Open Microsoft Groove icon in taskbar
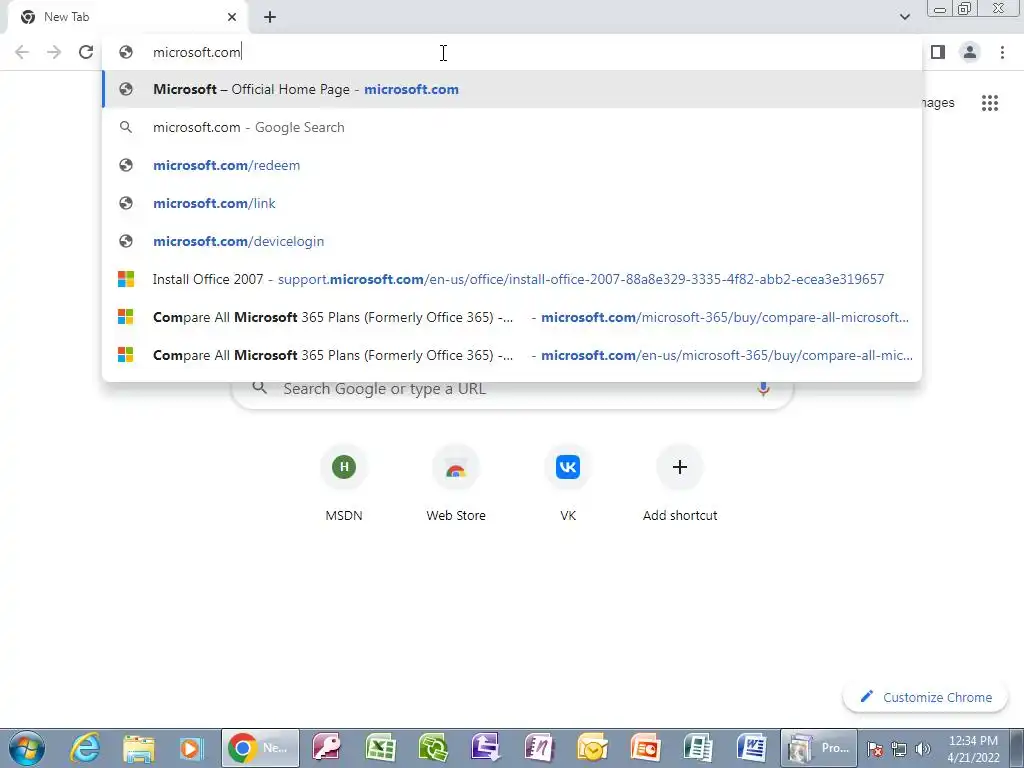1024x768 pixels. pyautogui.click(x=433, y=748)
